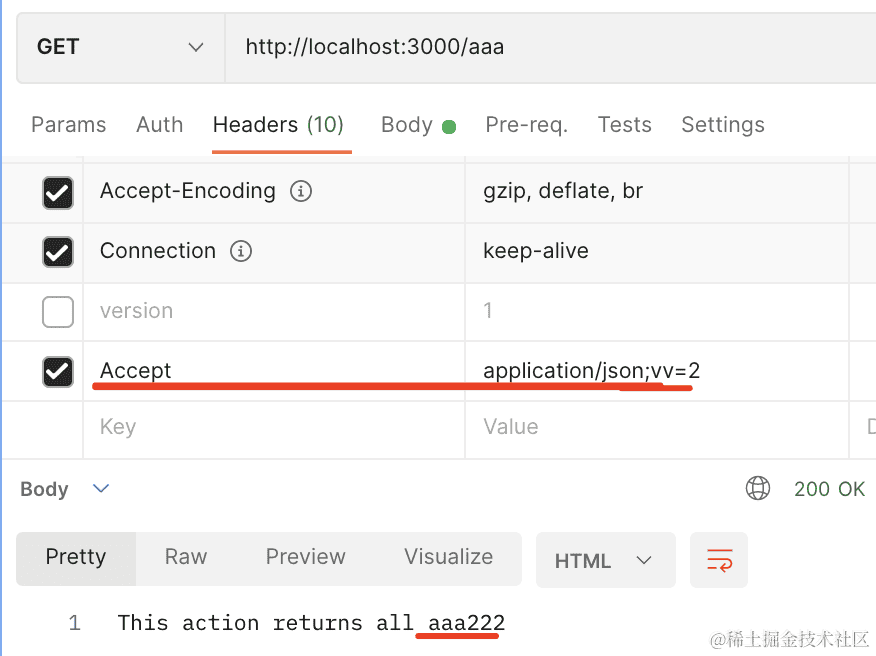Screen dimensions: 876x656
Task: Disable the Accept header checkbox
Action: (58, 372)
